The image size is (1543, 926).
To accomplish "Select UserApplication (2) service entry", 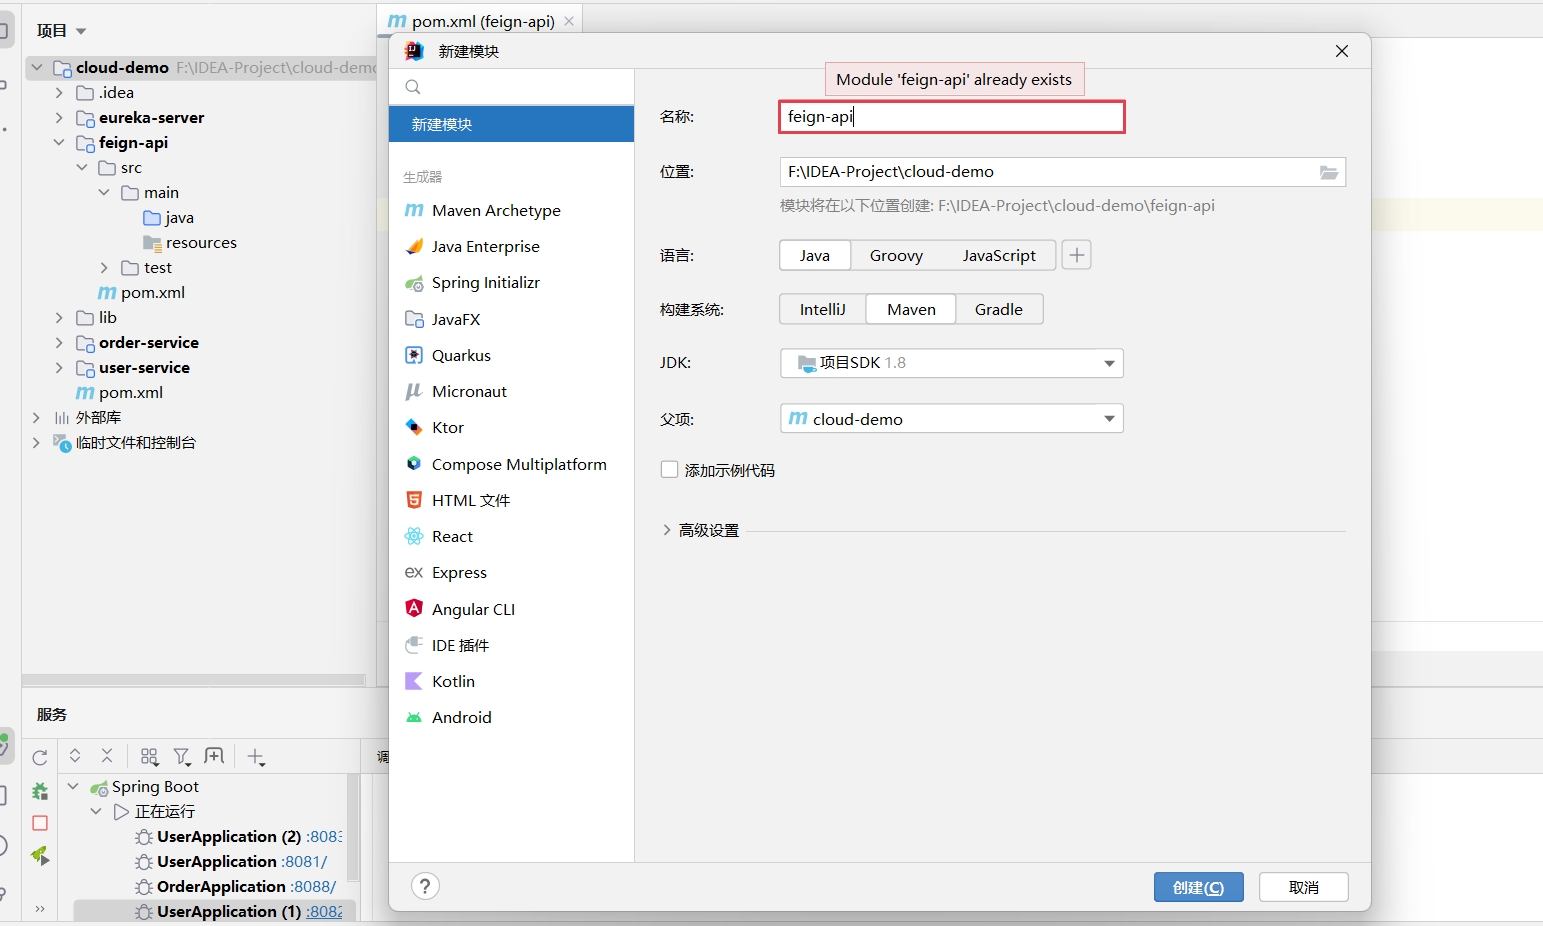I will (238, 836).
